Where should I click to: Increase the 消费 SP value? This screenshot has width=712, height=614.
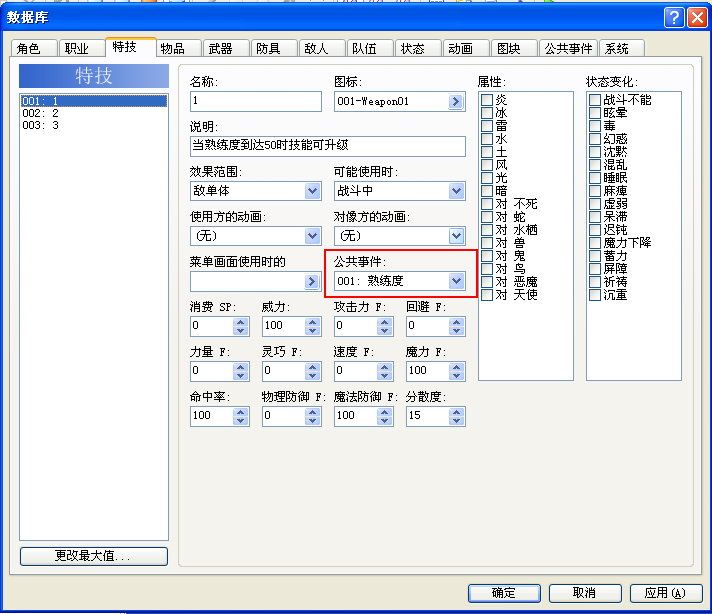(x=241, y=322)
